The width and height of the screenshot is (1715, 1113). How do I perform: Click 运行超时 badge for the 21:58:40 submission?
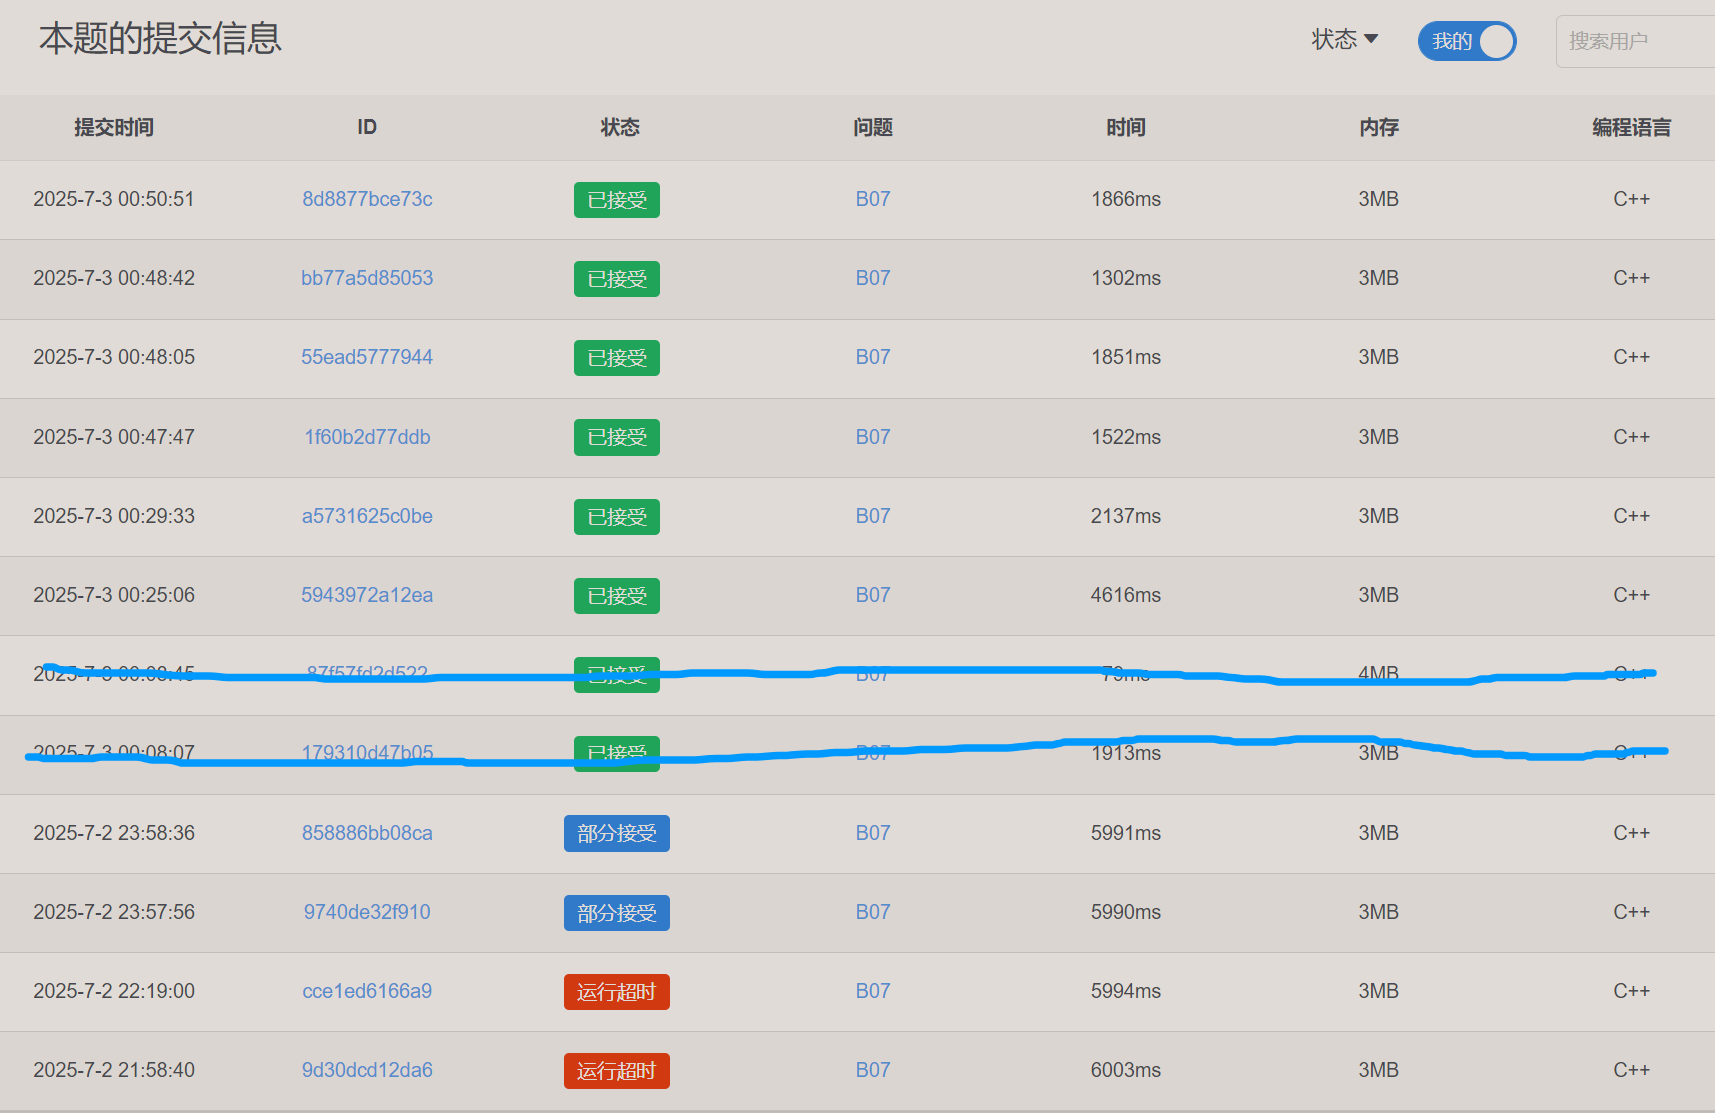[x=616, y=1071]
